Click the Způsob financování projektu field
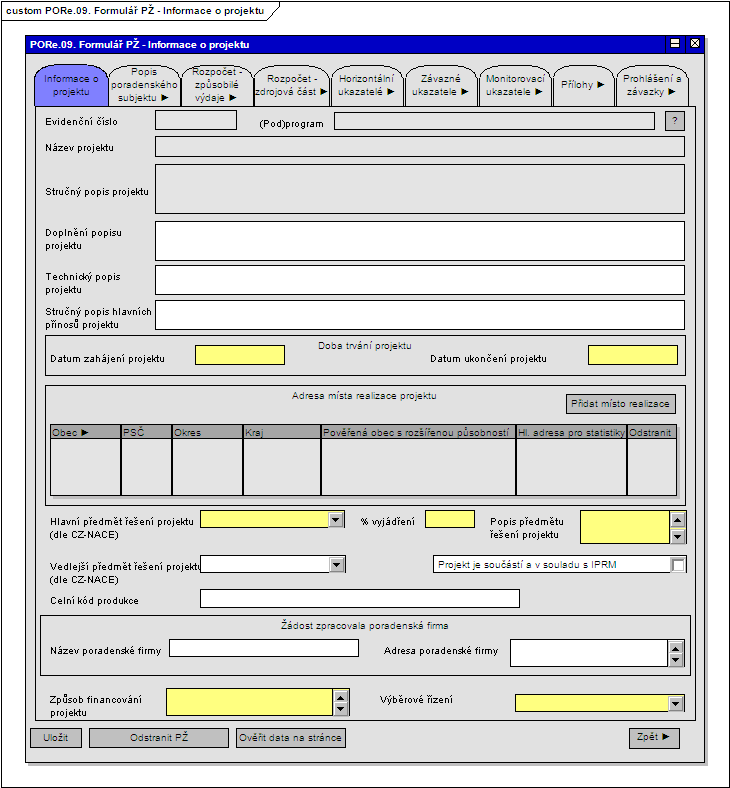This screenshot has height=788, width=730. tap(249, 702)
